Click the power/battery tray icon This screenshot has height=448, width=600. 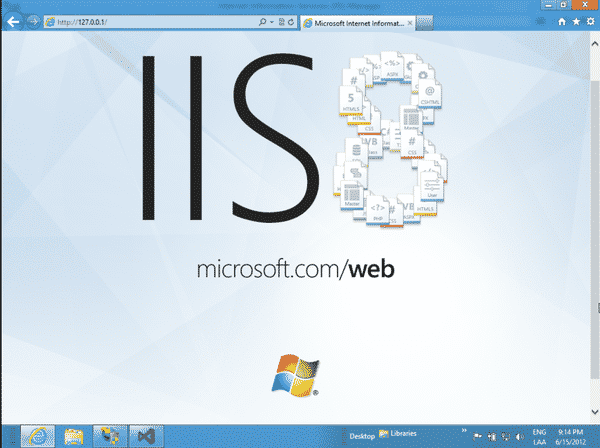point(492,437)
